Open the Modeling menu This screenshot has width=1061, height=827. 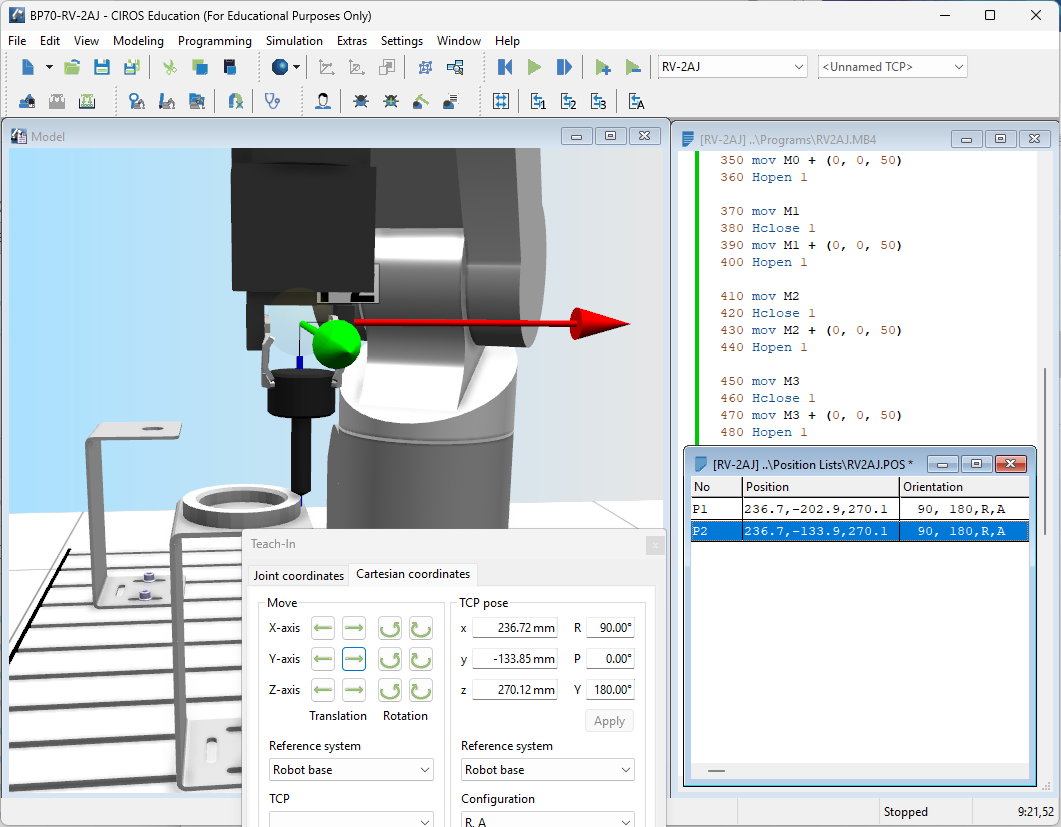[138, 41]
